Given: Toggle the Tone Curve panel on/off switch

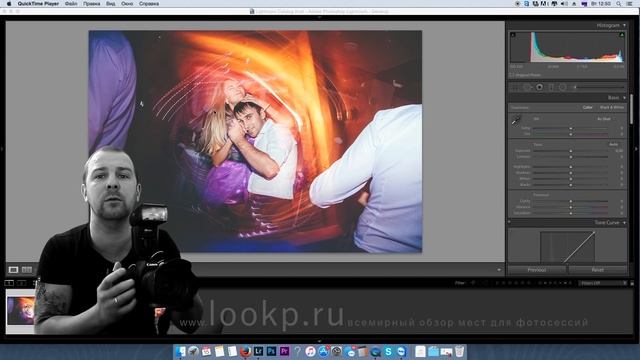Looking at the screenshot, I should point(509,222).
